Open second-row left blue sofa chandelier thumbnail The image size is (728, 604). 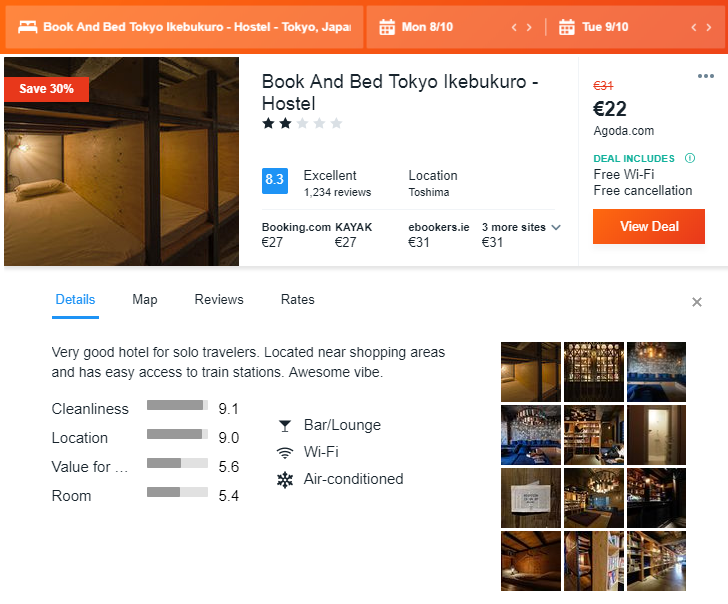531,435
